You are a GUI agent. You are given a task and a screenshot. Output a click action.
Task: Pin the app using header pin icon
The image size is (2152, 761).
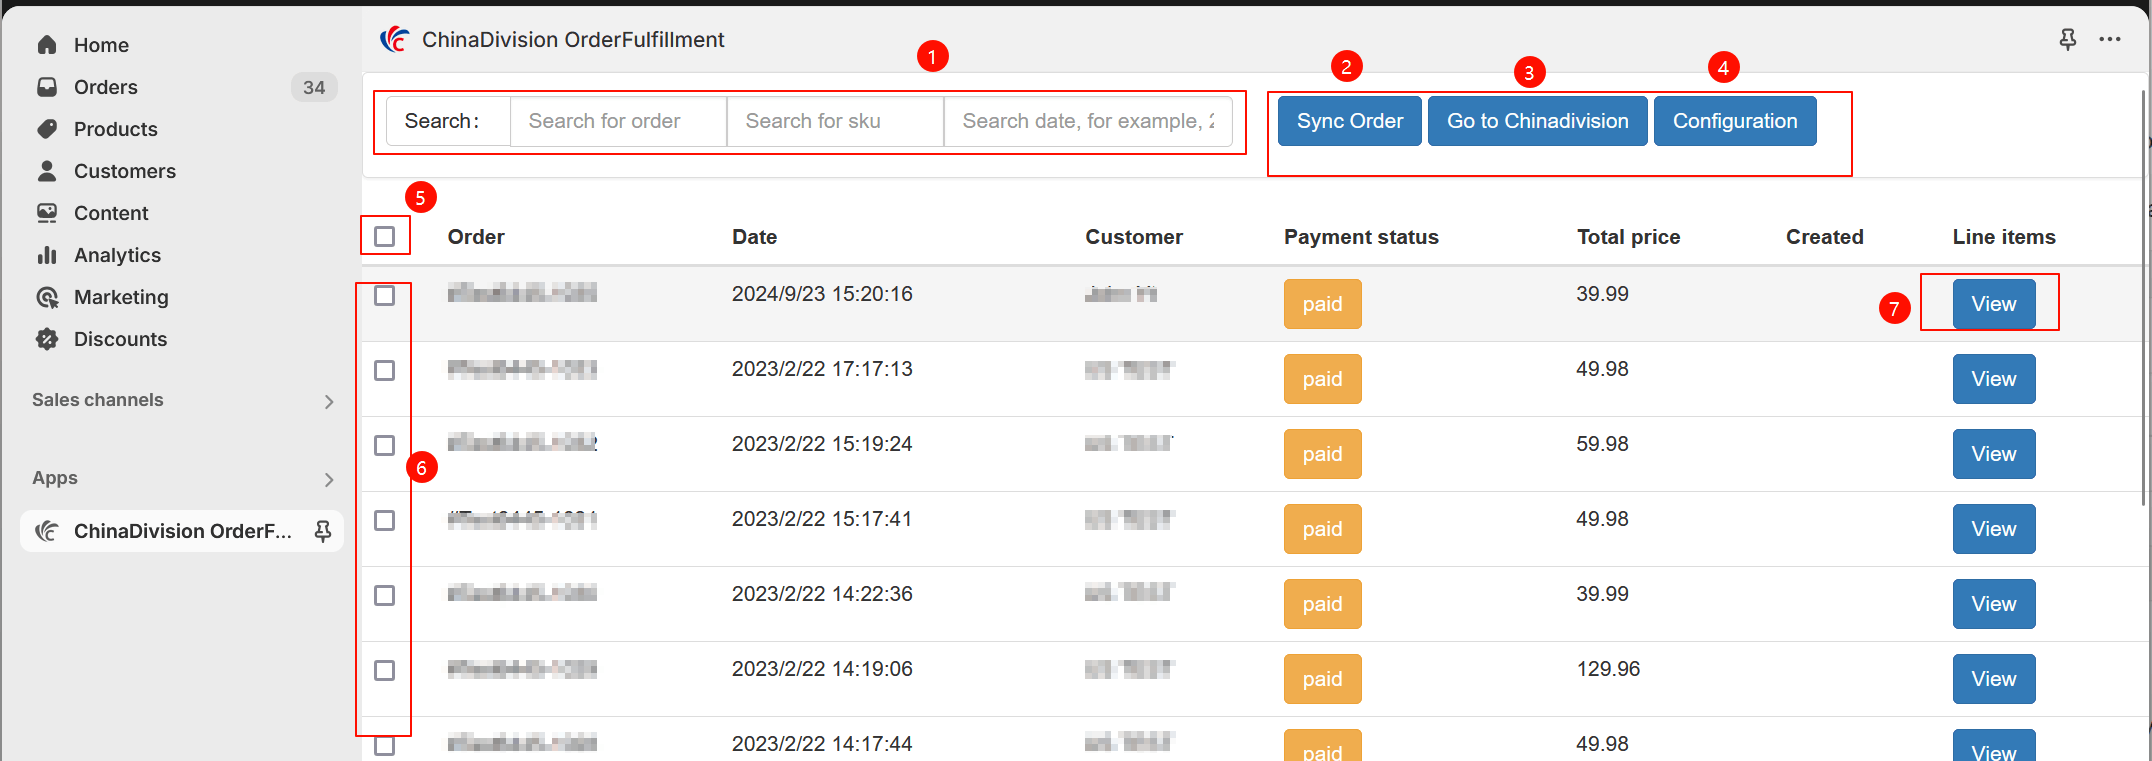tap(2068, 39)
